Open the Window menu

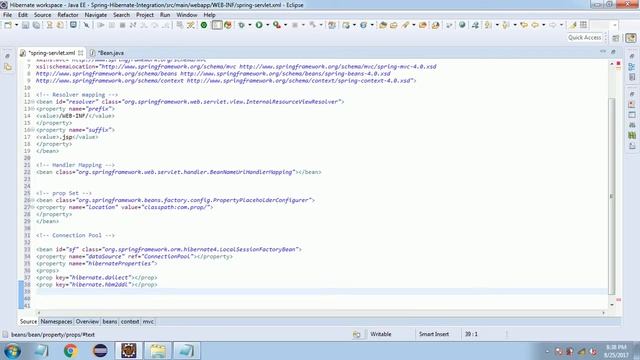[187, 15]
